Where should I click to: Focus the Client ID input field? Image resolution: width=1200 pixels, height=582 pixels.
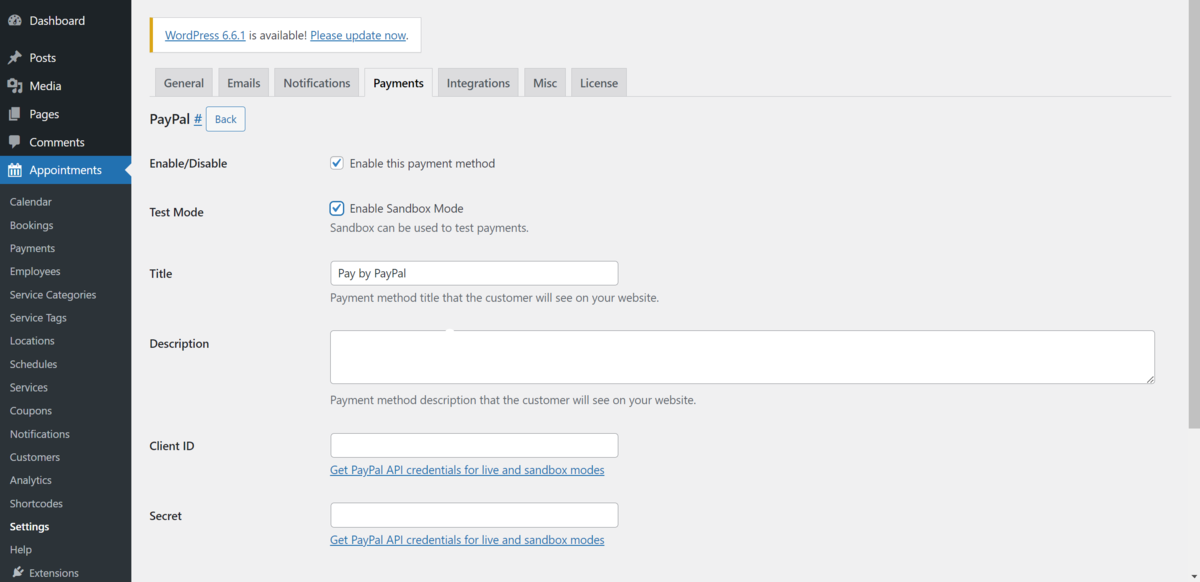(474, 446)
